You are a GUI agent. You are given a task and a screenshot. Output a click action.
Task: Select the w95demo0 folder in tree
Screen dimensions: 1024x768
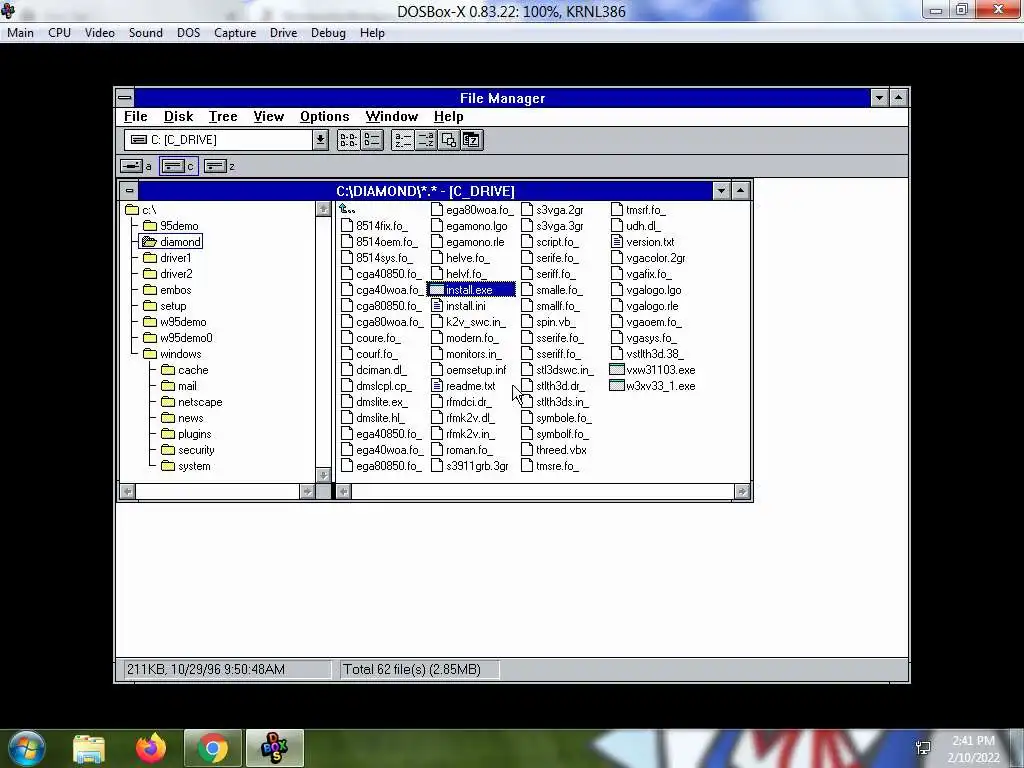pyautogui.click(x=178, y=338)
